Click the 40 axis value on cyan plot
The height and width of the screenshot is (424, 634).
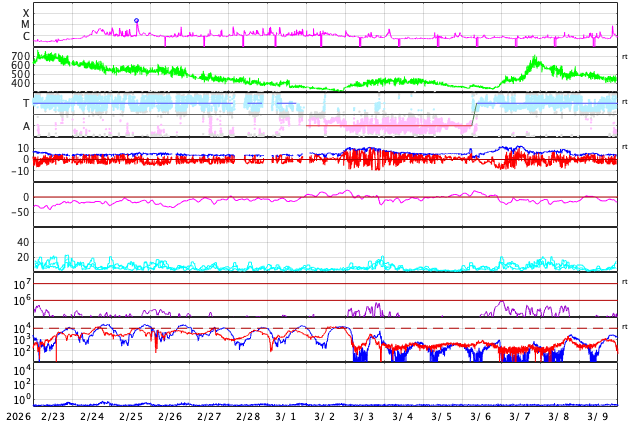tap(22, 242)
